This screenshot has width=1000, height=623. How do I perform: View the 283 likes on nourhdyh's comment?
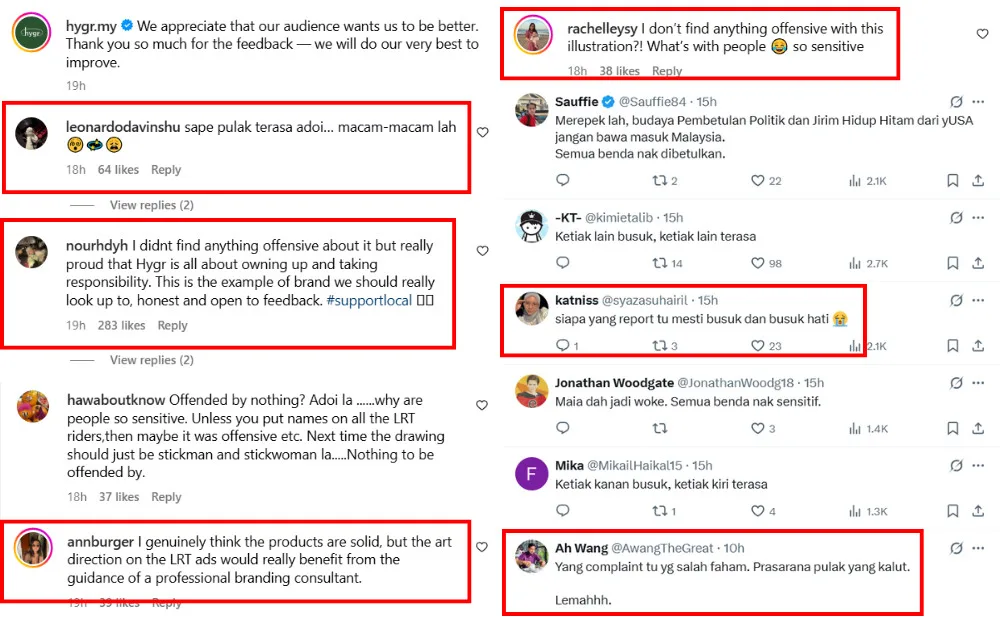click(120, 325)
